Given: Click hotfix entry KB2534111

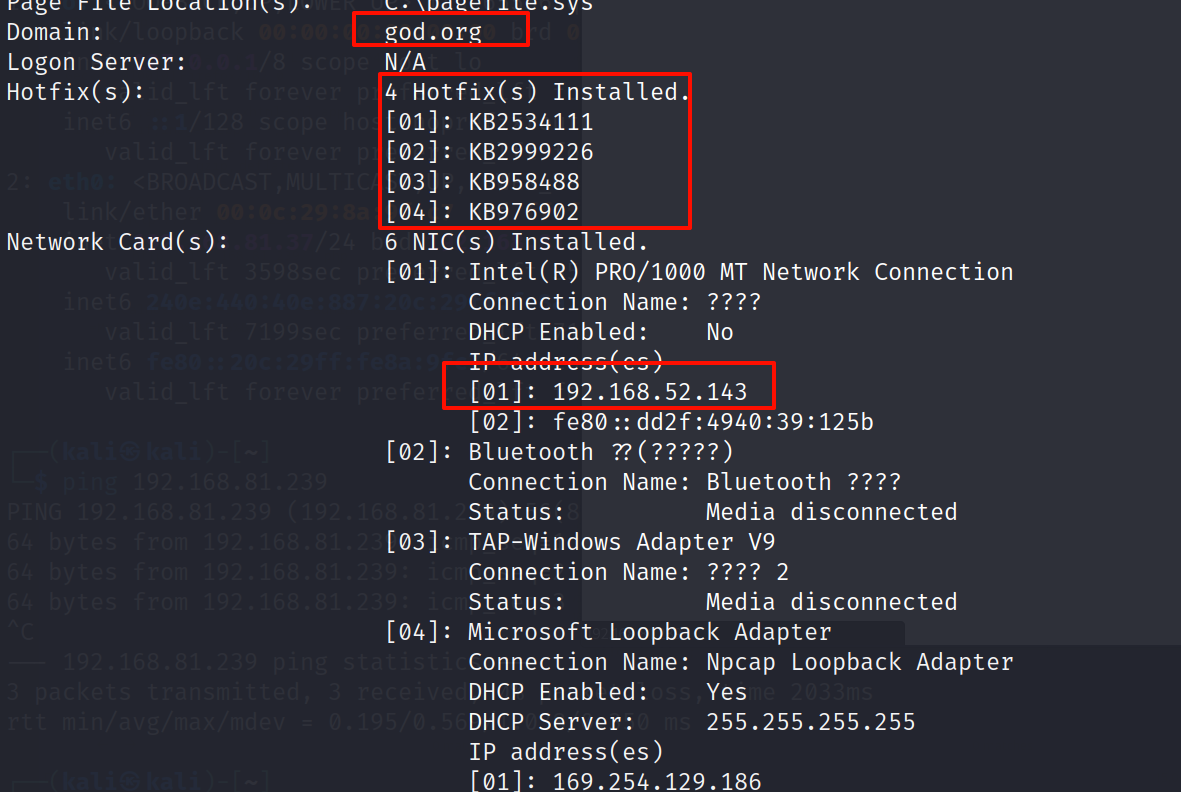Looking at the screenshot, I should (530, 122).
